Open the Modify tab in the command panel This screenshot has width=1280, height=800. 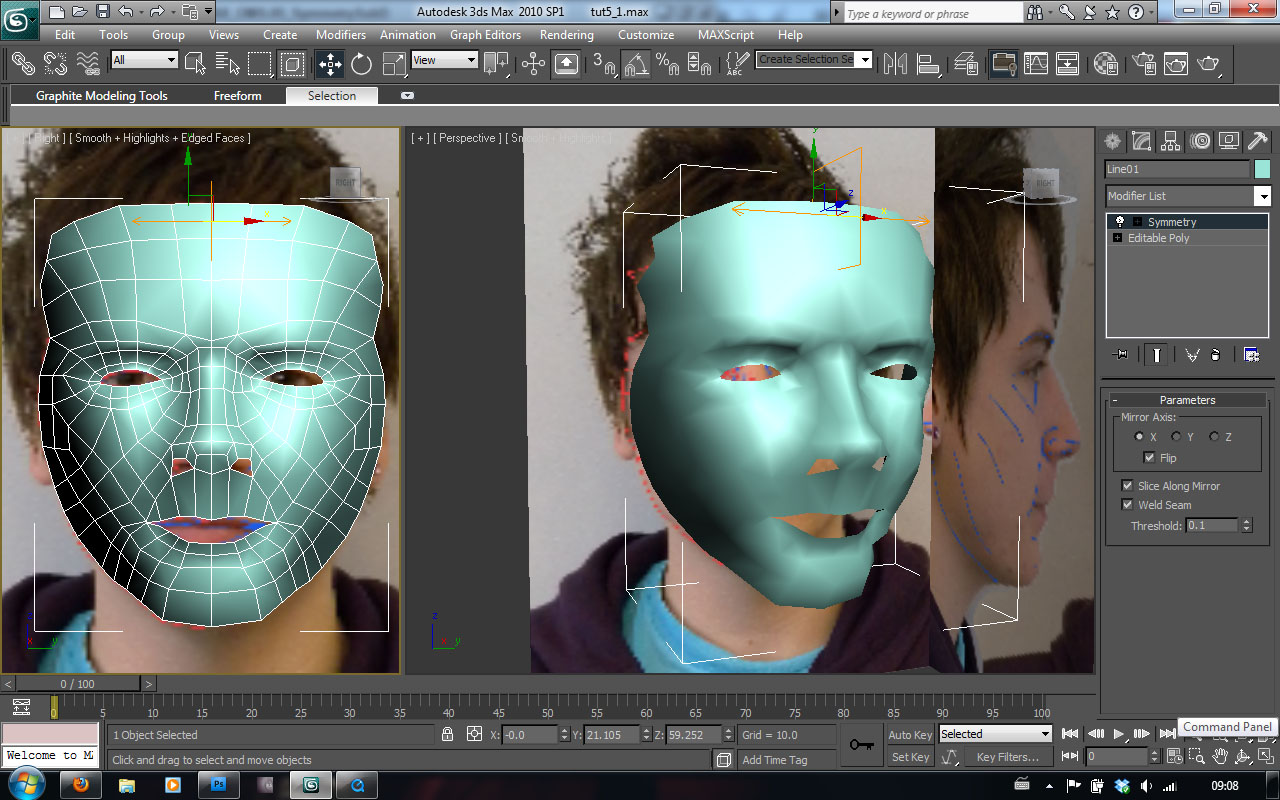tap(1141, 140)
